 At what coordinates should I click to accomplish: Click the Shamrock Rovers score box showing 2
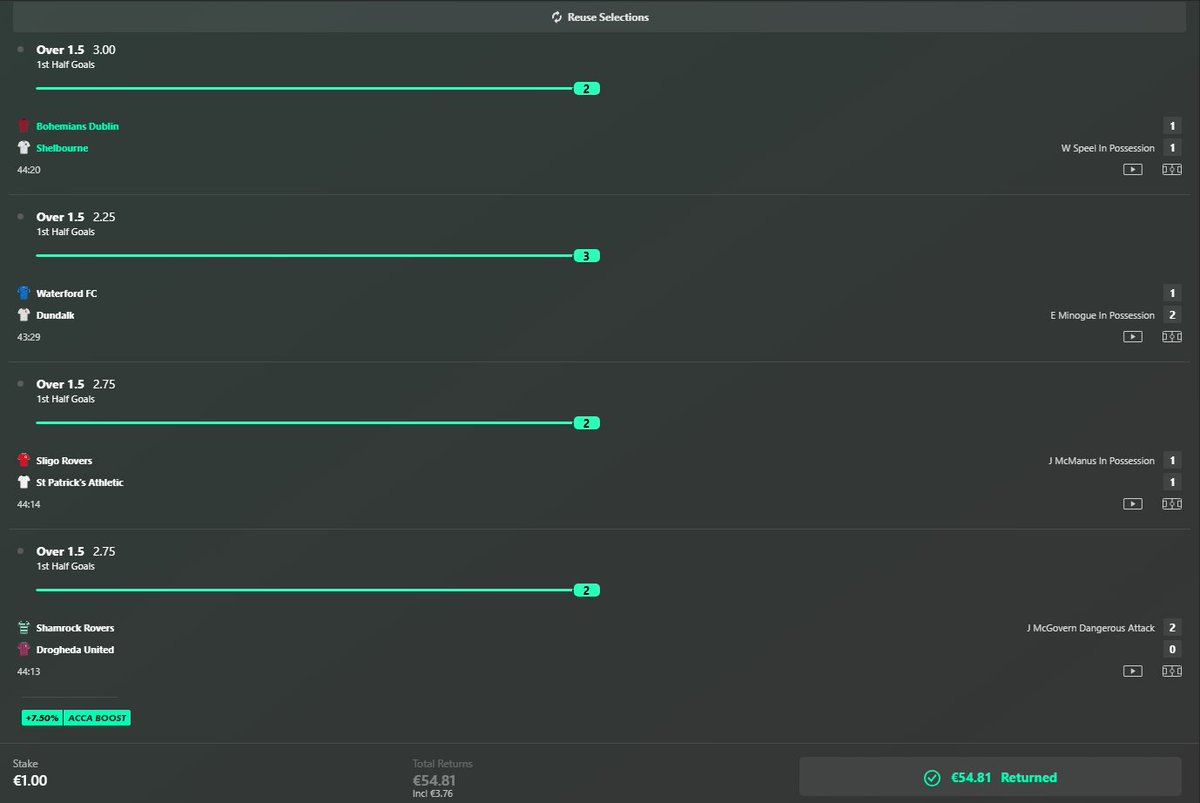1172,628
